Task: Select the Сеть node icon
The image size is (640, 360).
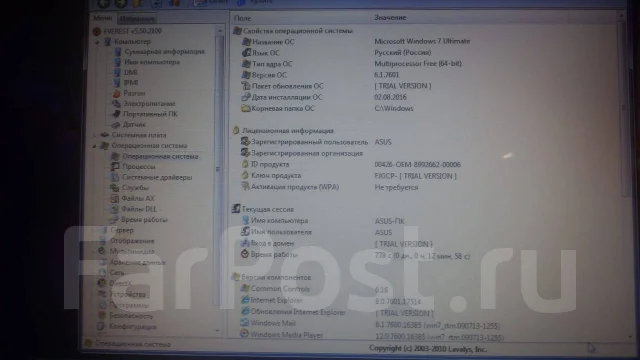Action: coord(102,273)
